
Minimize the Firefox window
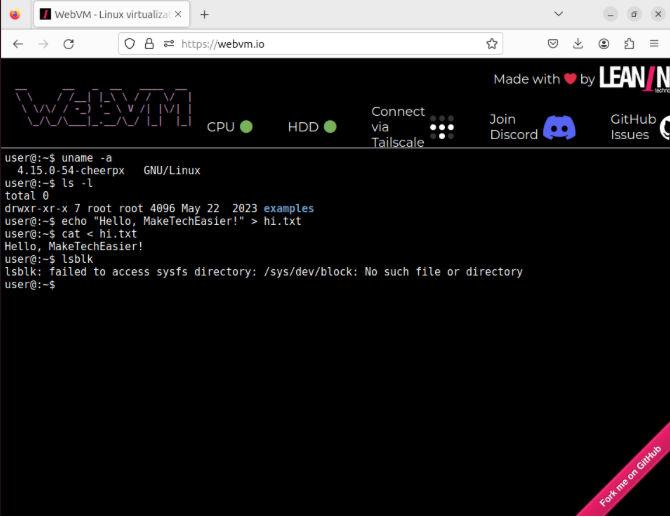pyautogui.click(x=610, y=14)
